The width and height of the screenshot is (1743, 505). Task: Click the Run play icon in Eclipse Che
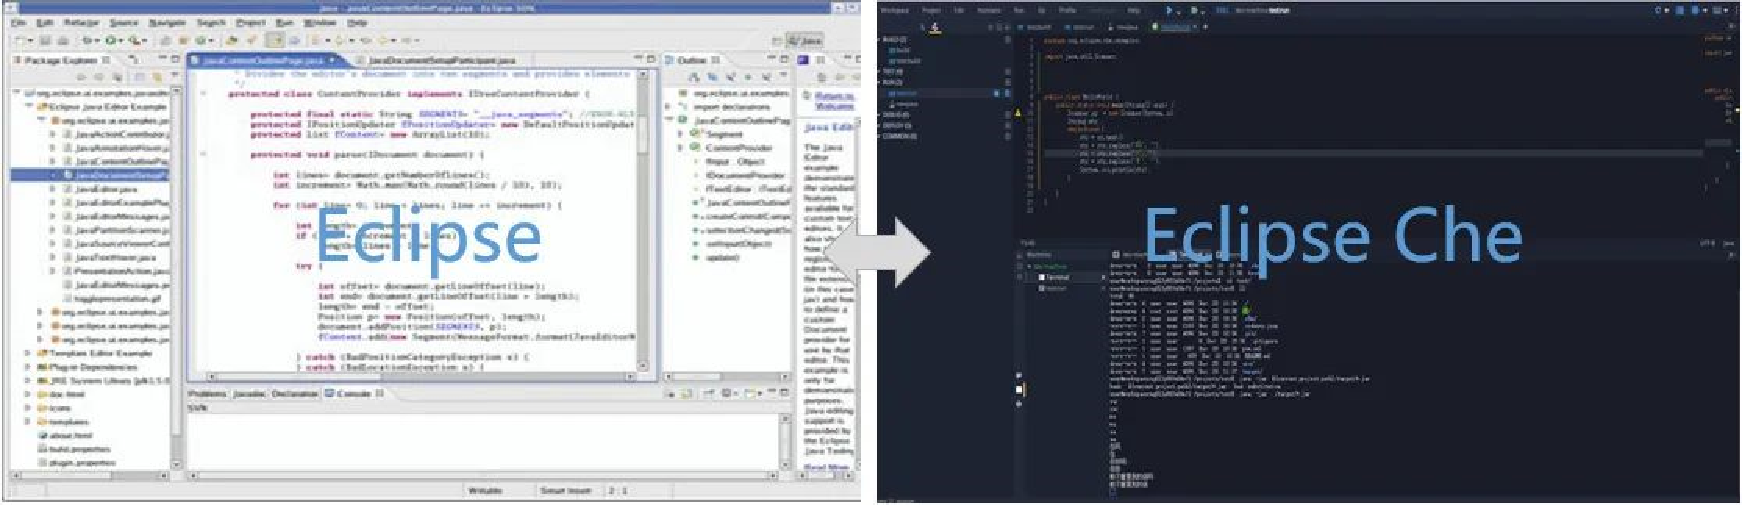click(x=1169, y=10)
